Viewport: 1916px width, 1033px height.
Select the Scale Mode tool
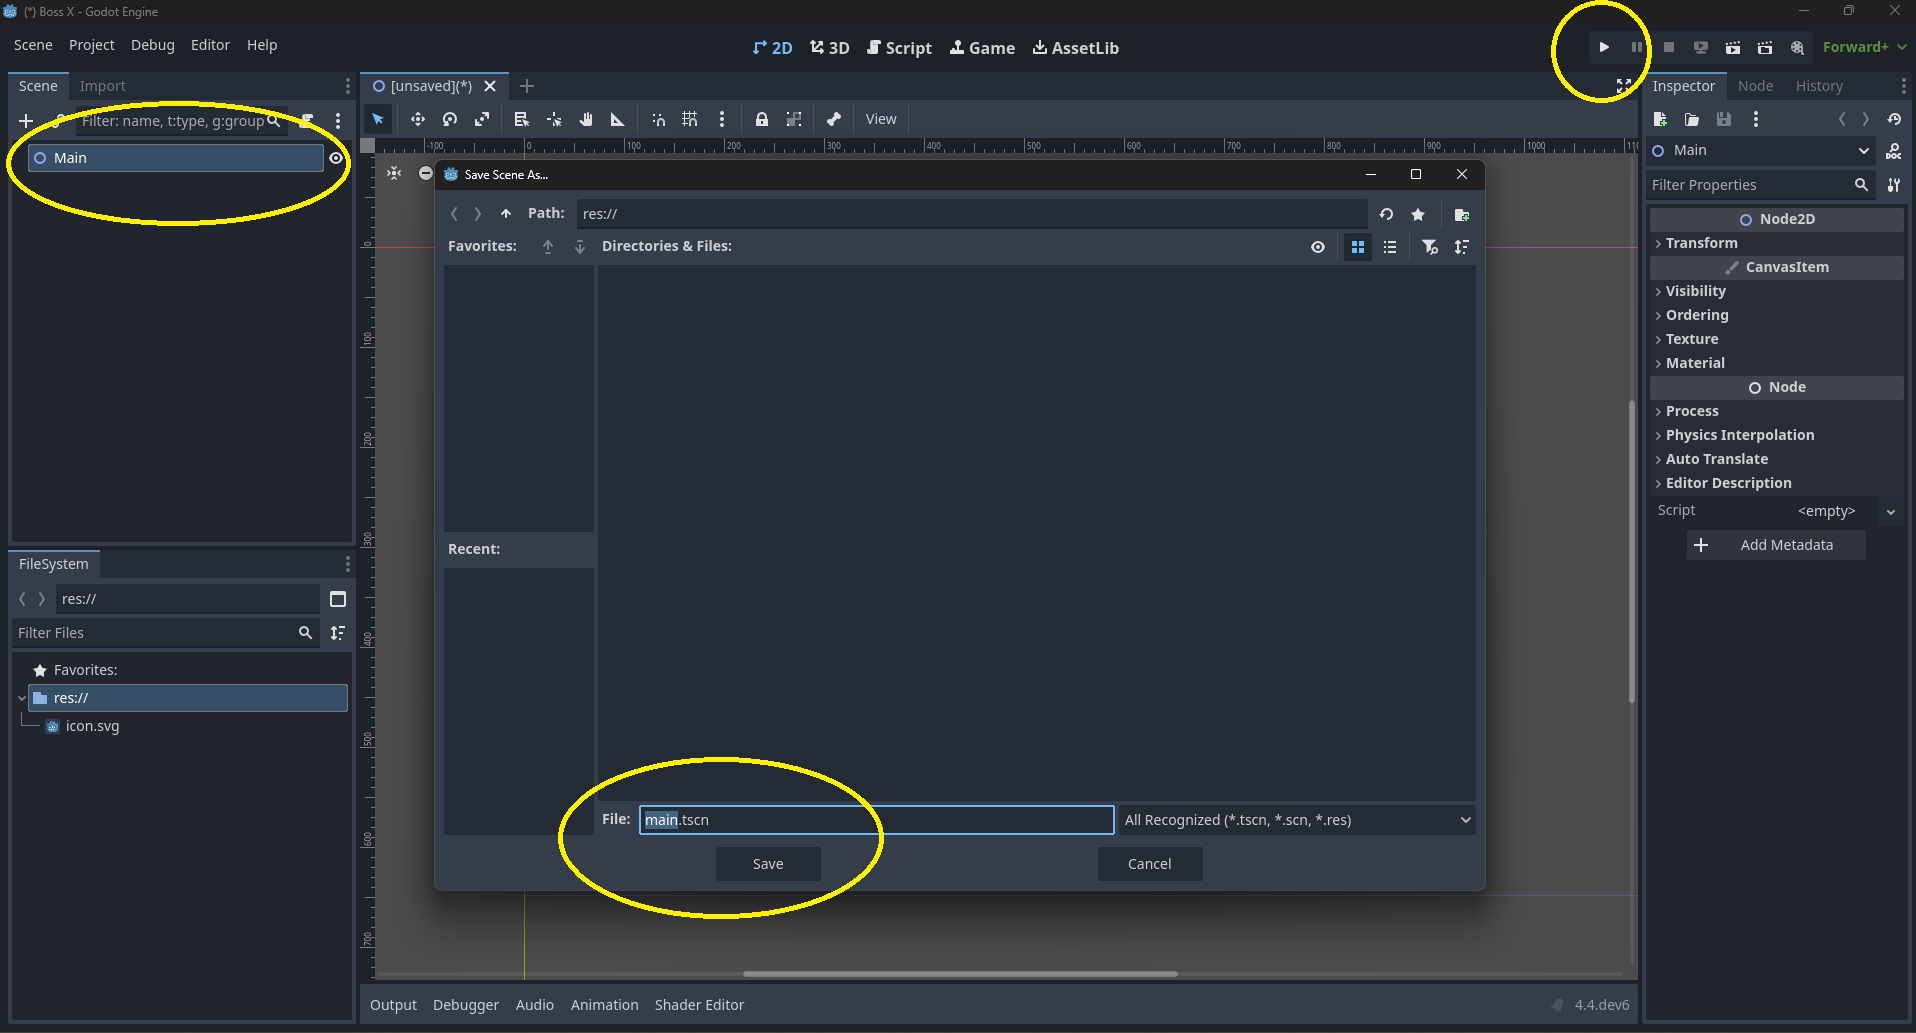482,119
